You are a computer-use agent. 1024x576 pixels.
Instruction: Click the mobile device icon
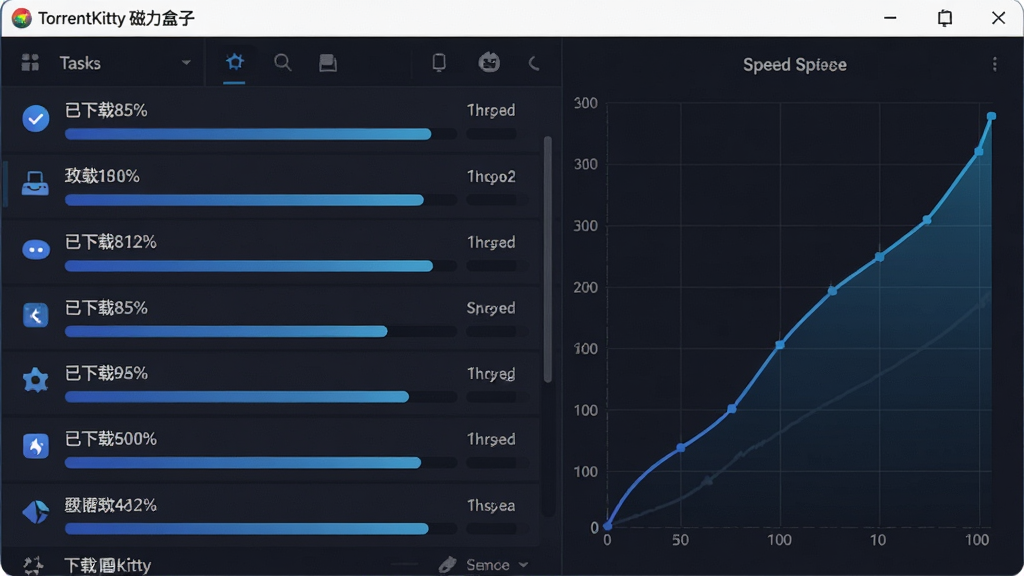point(439,63)
